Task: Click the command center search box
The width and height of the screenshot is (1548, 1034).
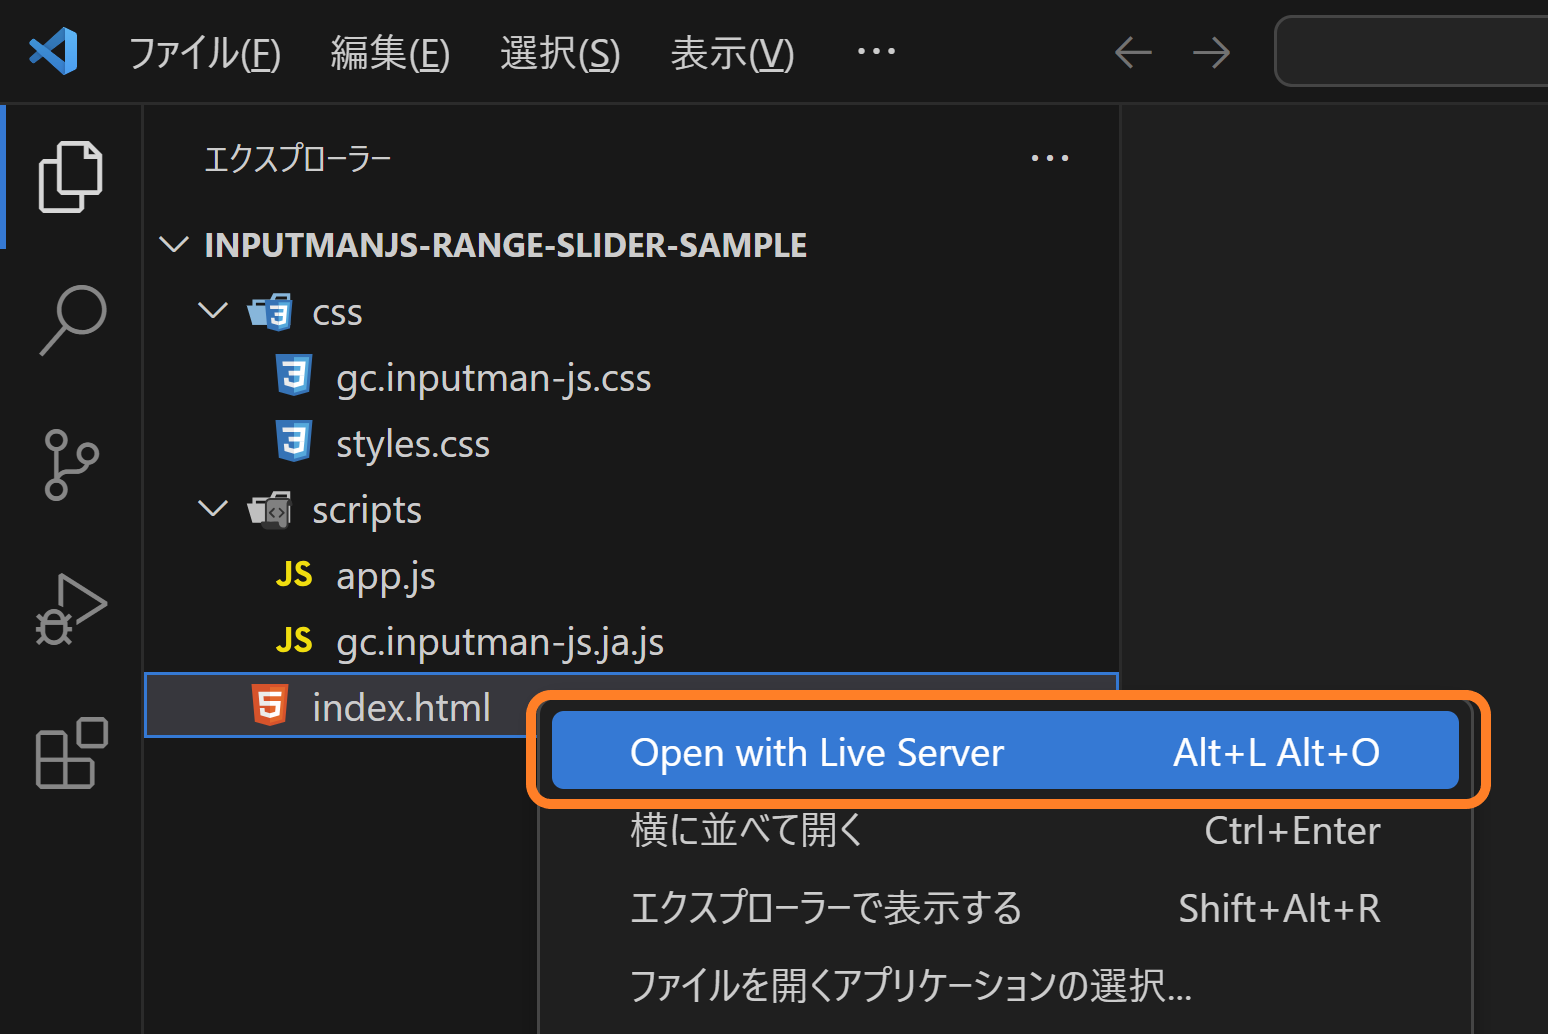Action: [1412, 51]
